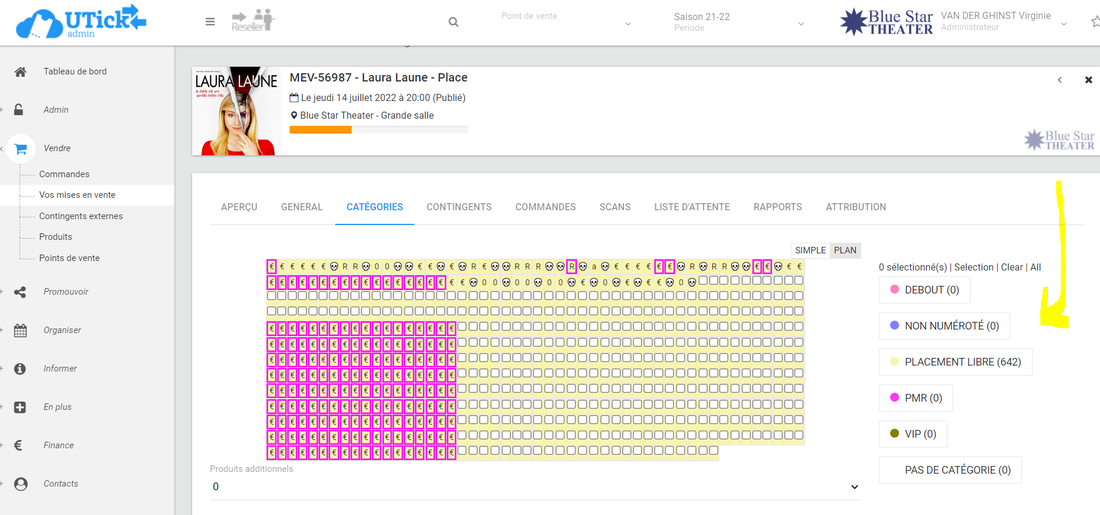
Task: Click the Promouvoir share icon
Action: (x=20, y=292)
